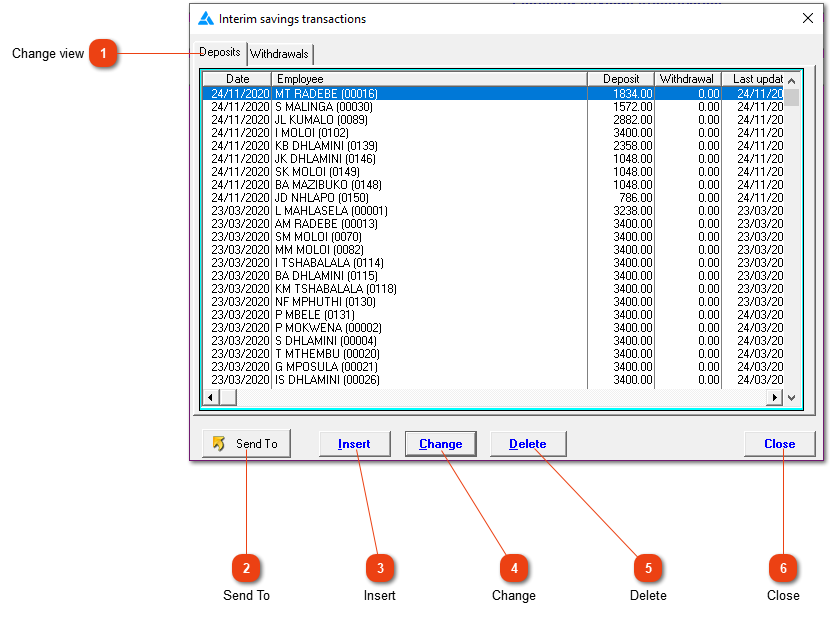Image resolution: width=832 pixels, height=619 pixels.
Task: Click deposit amount 786.00
Action: click(636, 198)
